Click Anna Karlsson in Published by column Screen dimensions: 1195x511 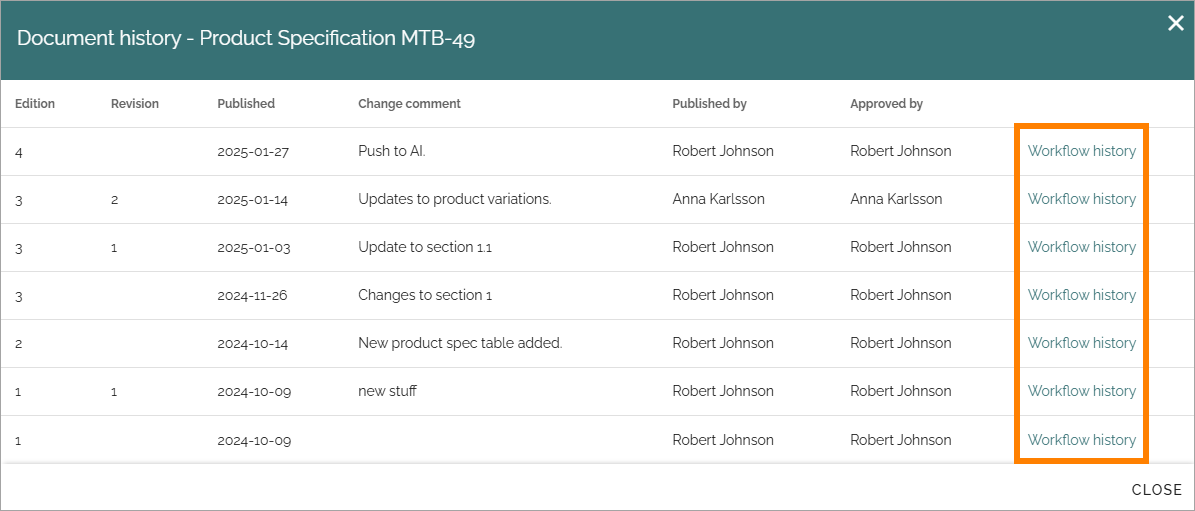[719, 199]
